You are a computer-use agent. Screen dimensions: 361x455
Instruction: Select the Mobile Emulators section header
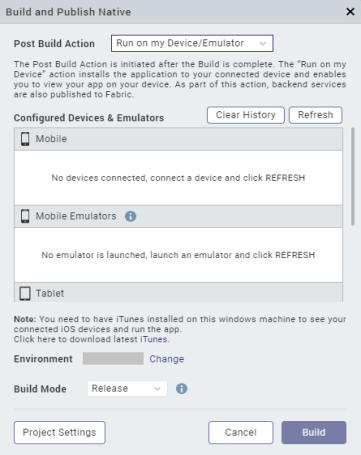point(178,216)
